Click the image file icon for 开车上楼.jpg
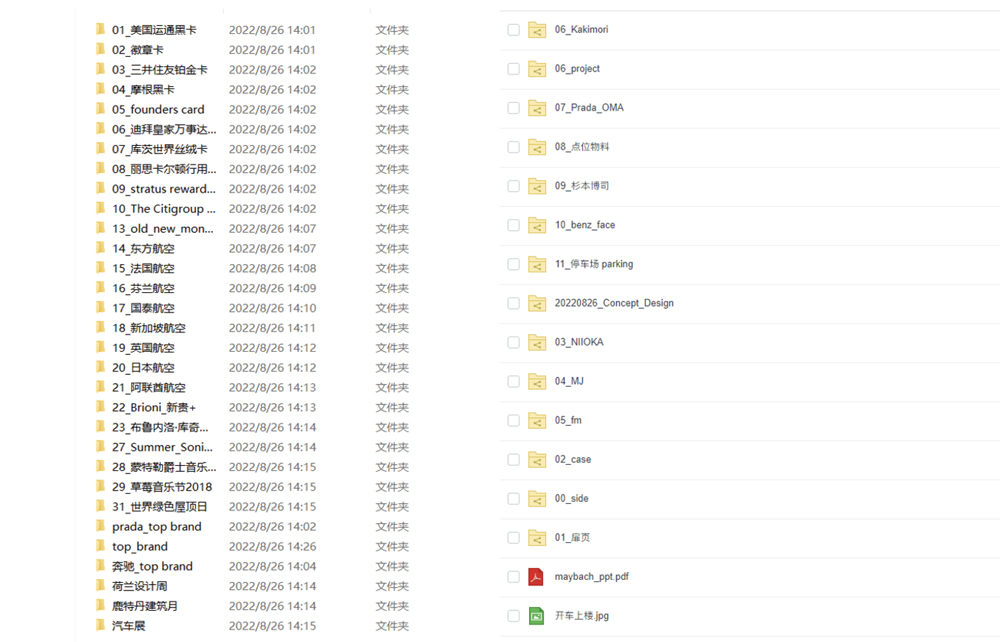This screenshot has height=642, width=1000. [536, 616]
